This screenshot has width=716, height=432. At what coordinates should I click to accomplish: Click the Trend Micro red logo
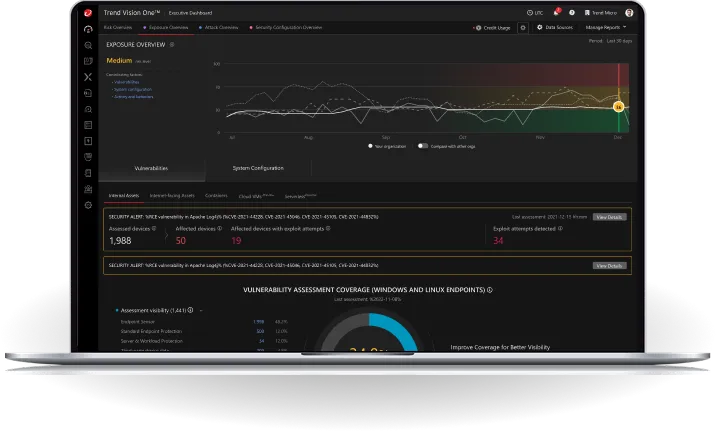[88, 13]
